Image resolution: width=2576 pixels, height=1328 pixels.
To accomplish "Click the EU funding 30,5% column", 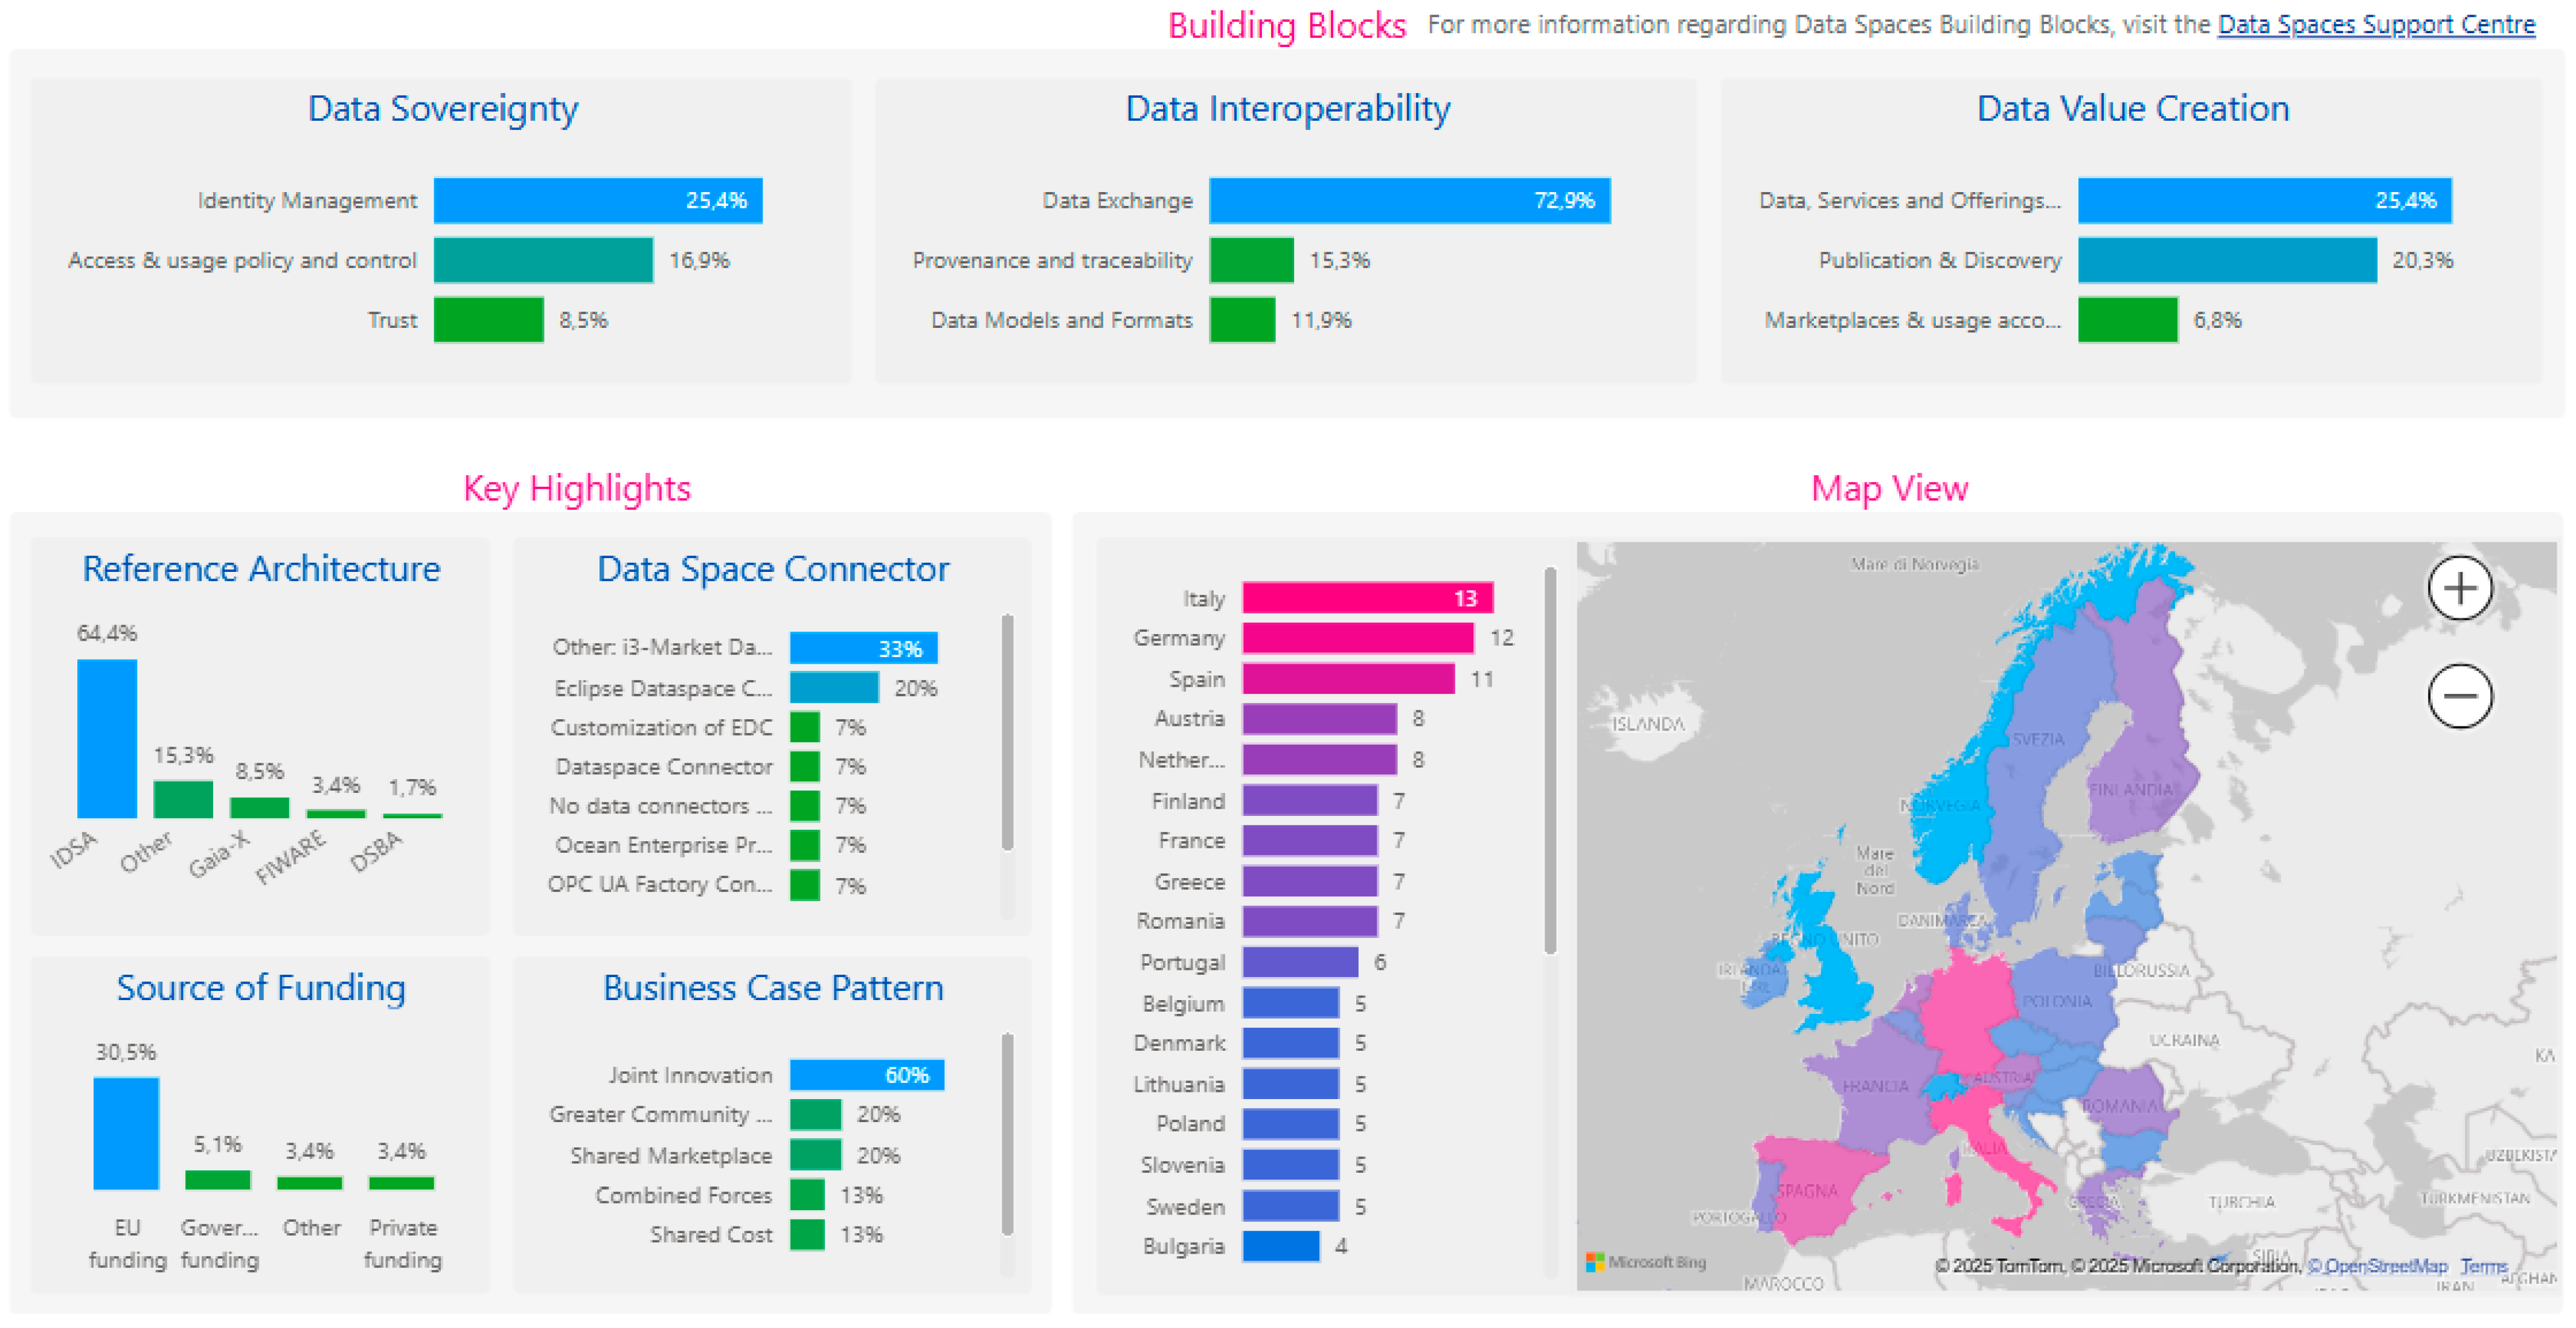I will pyautogui.click(x=126, y=1133).
